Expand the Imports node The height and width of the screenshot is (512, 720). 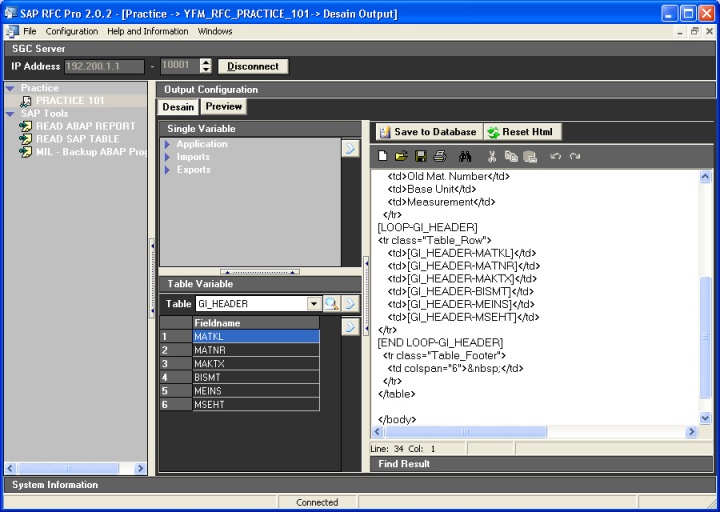point(168,157)
